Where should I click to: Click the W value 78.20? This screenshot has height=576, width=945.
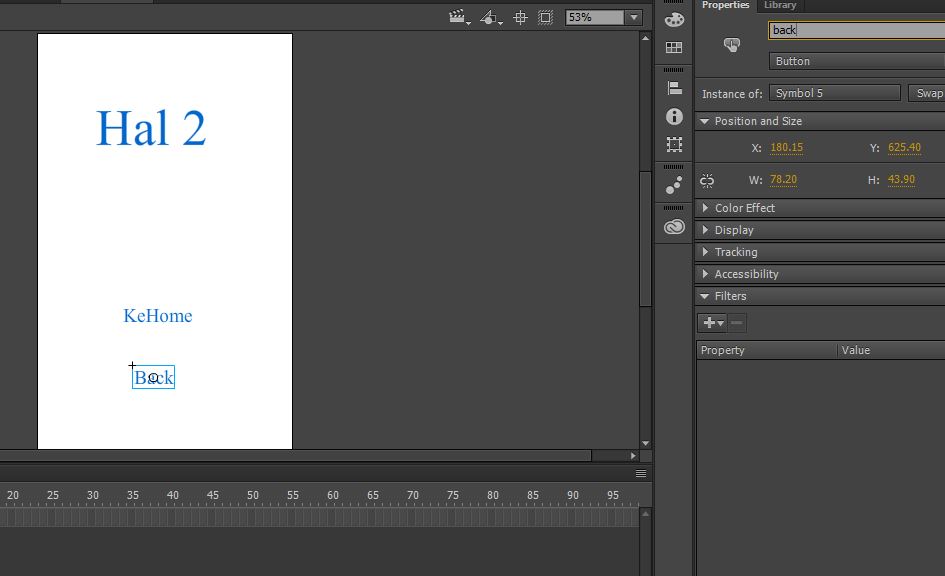[783, 180]
